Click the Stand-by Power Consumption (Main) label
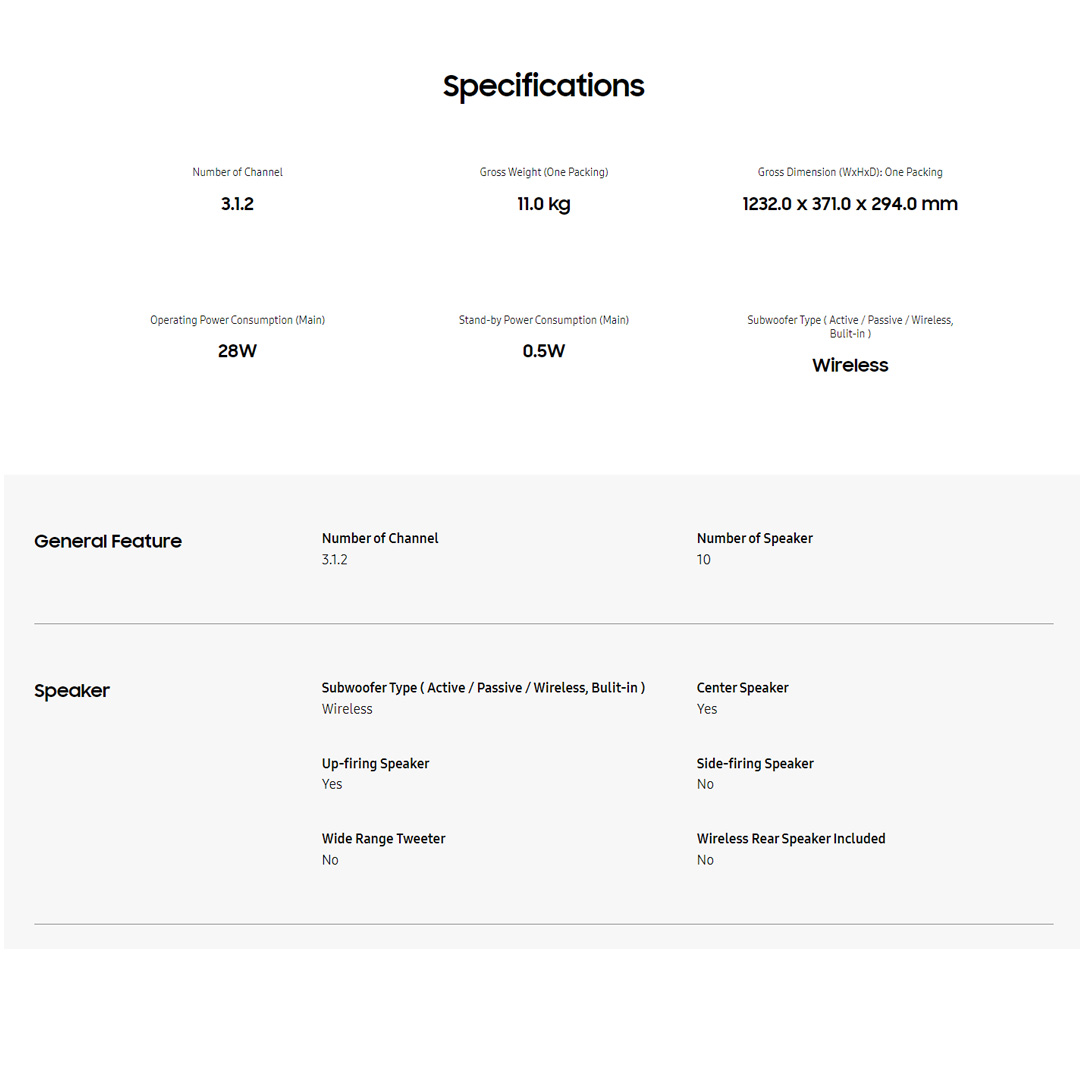 point(543,320)
